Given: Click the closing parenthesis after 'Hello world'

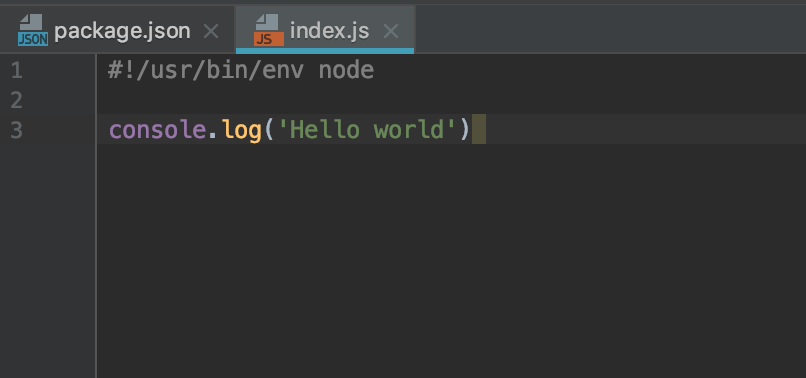Looking at the screenshot, I should pyautogui.click(x=465, y=130).
